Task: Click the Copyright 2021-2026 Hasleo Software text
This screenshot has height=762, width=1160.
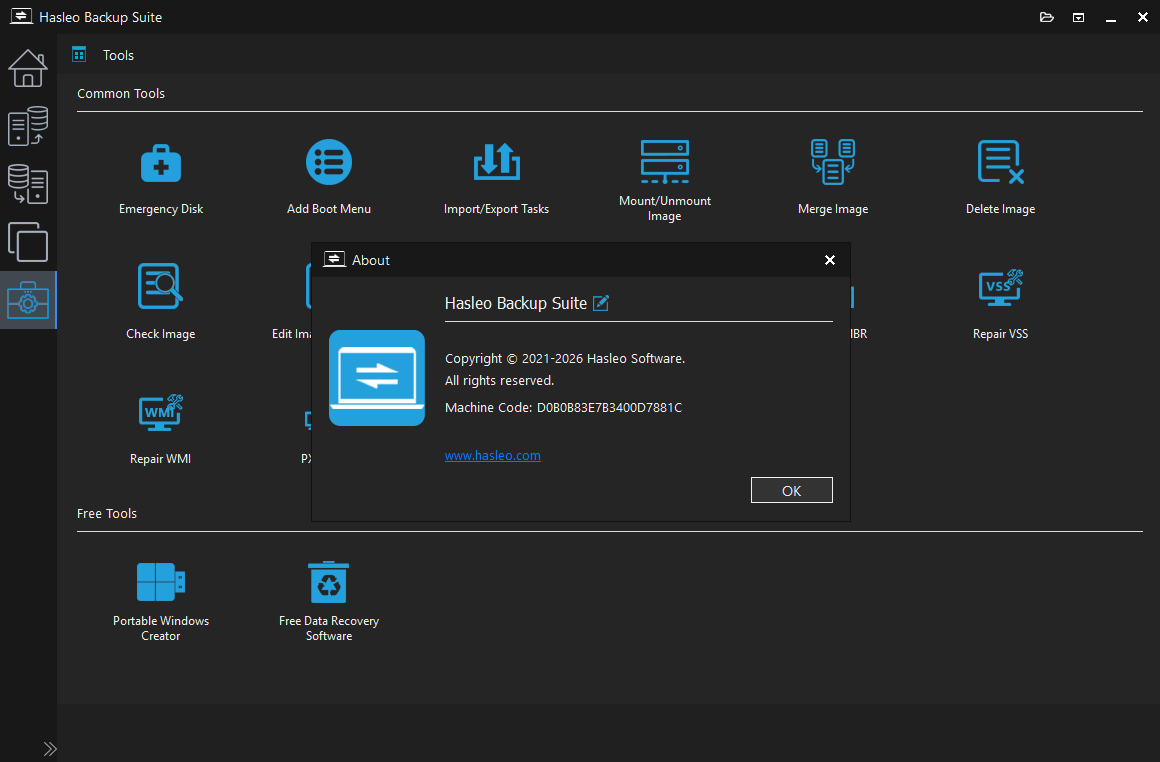Action: coord(564,359)
